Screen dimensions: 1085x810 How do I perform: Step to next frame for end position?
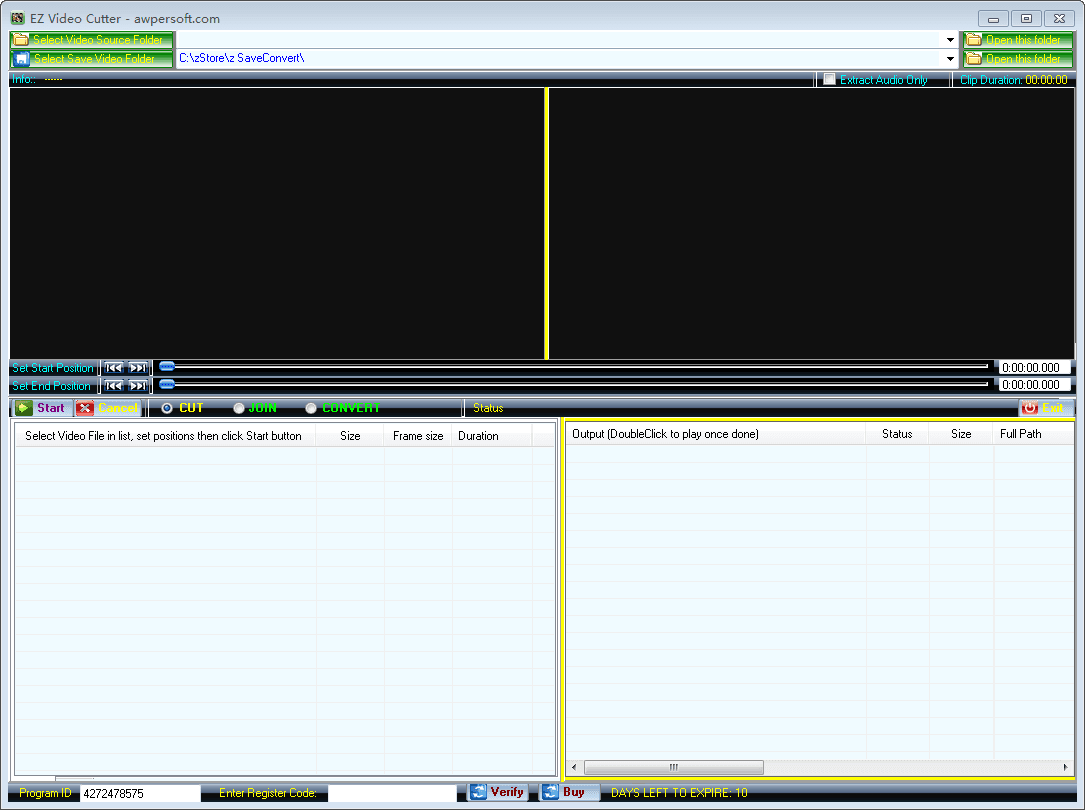coord(139,385)
